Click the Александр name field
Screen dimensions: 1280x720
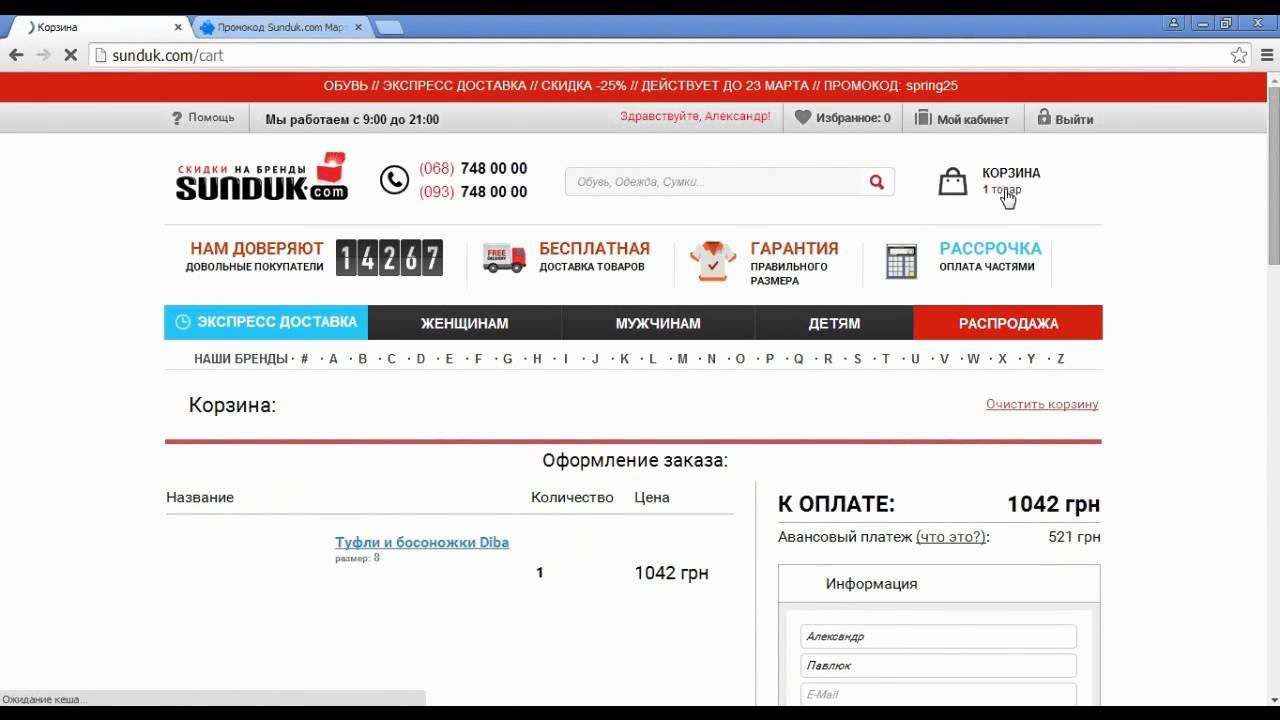(x=938, y=636)
